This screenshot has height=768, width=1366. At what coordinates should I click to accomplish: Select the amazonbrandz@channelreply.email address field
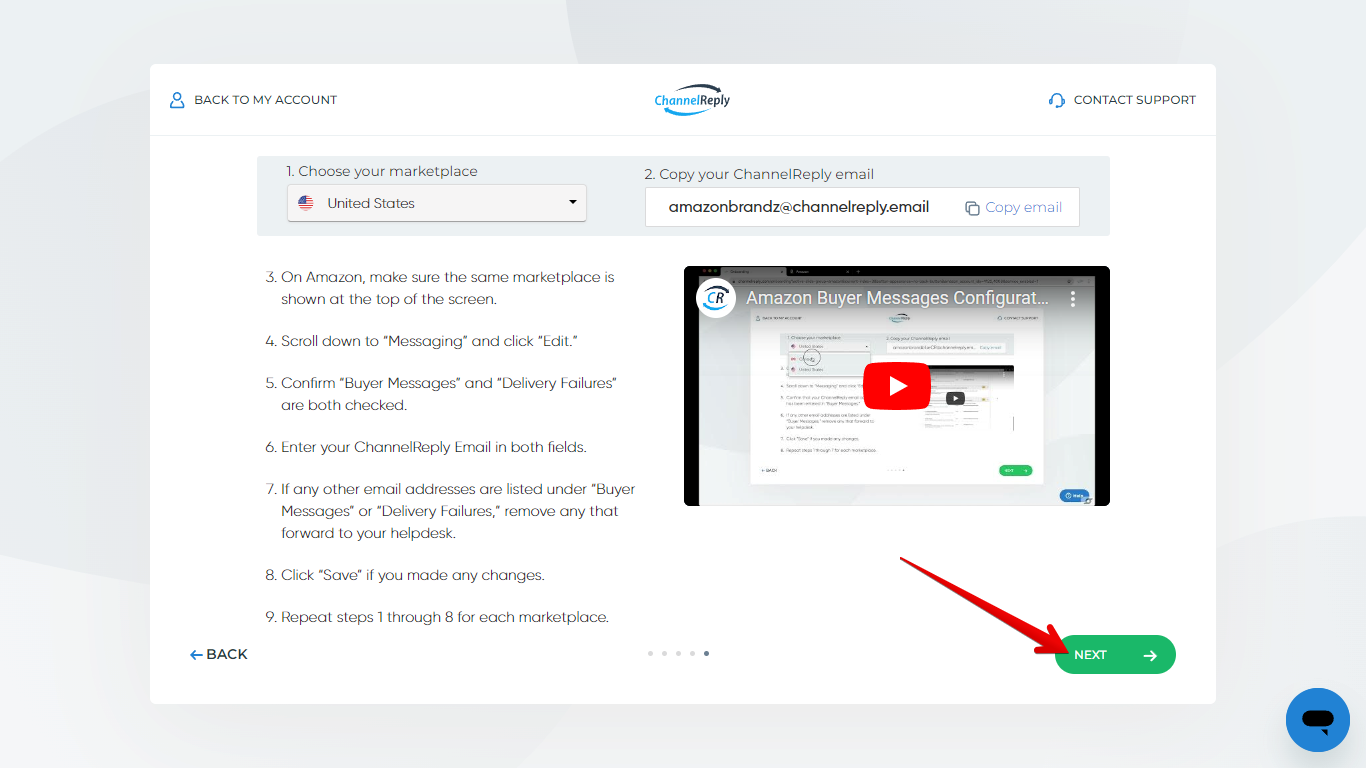799,207
